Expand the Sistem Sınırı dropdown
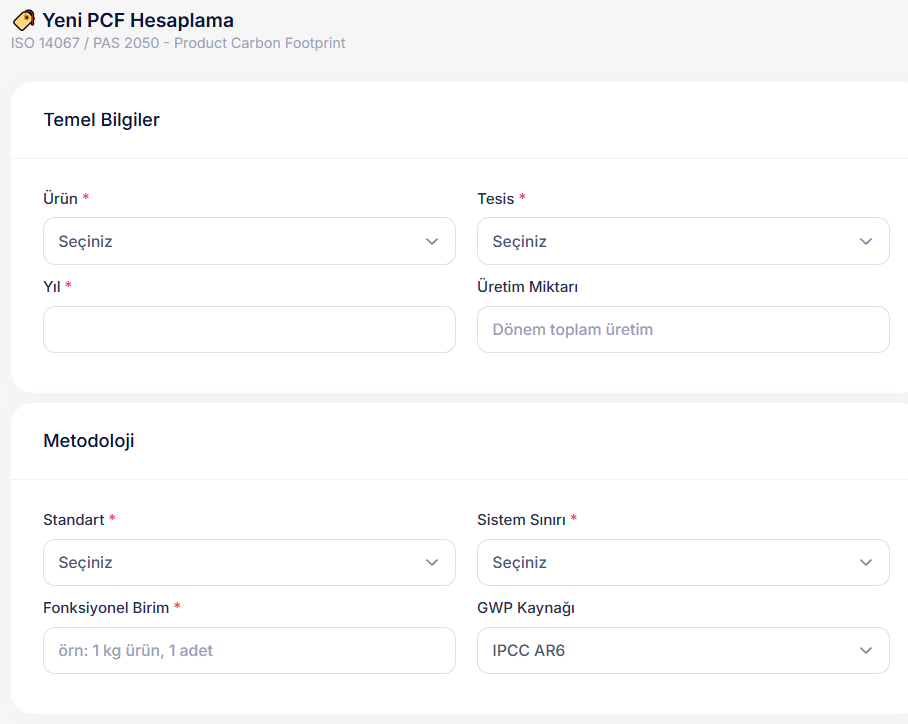Viewport: 908px width, 724px height. 683,563
